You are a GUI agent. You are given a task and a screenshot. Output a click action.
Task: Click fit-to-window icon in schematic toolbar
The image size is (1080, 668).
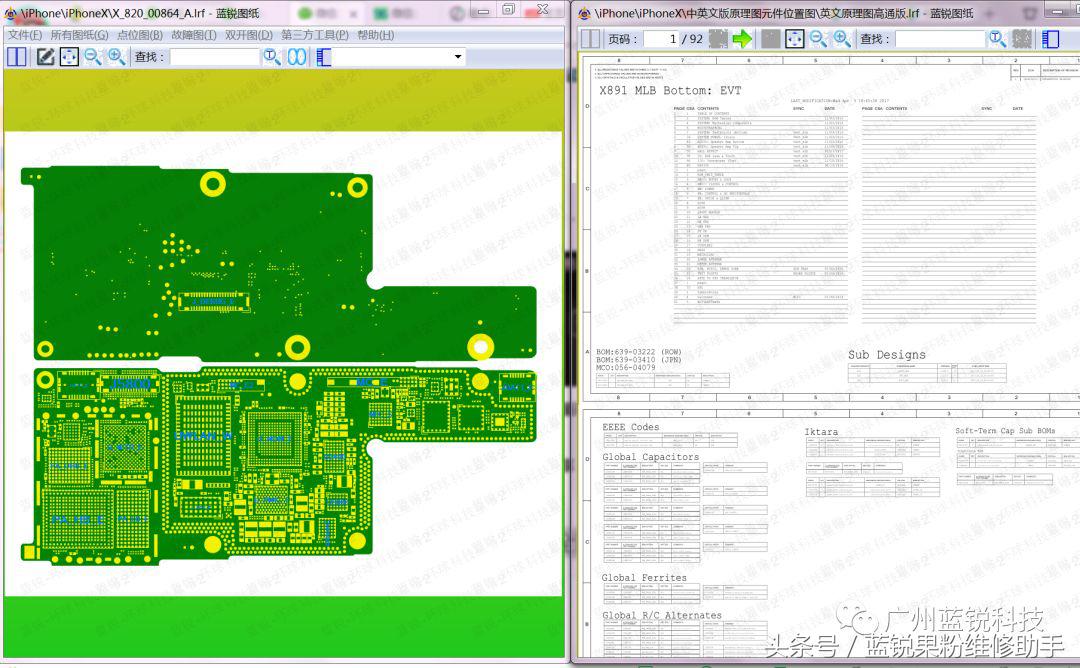(795, 39)
